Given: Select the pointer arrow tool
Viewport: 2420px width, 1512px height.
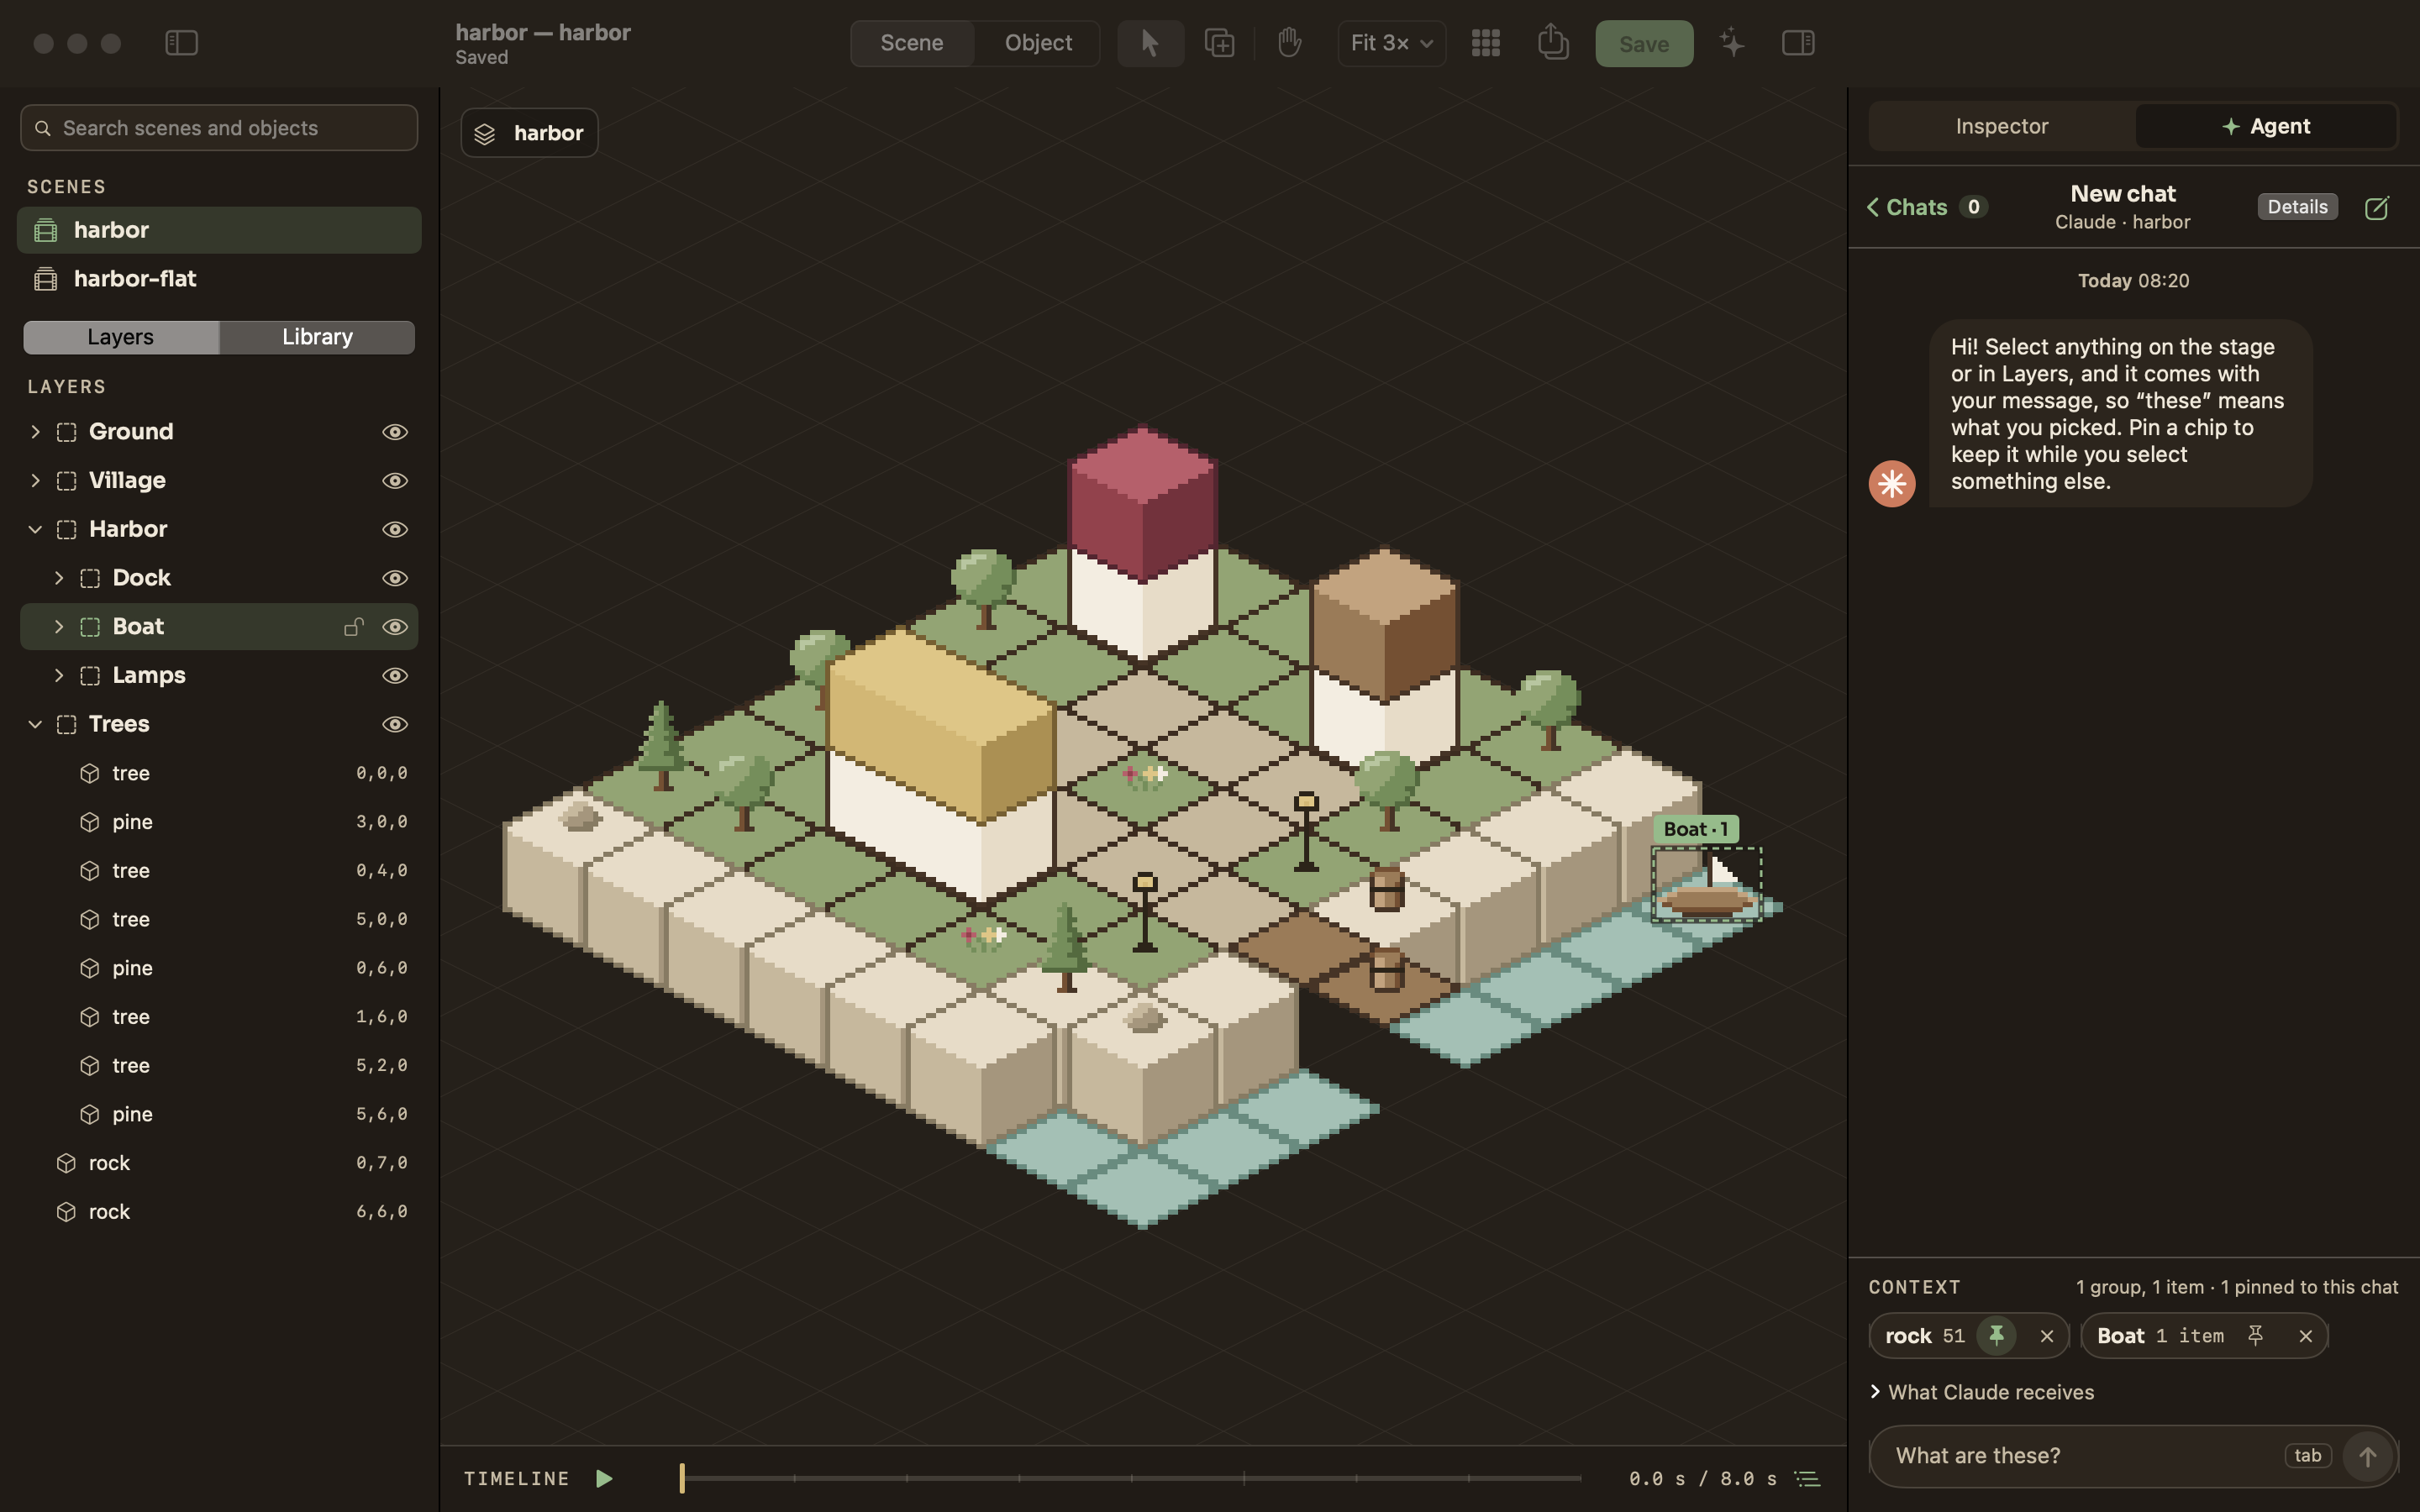Looking at the screenshot, I should click(x=1150, y=43).
